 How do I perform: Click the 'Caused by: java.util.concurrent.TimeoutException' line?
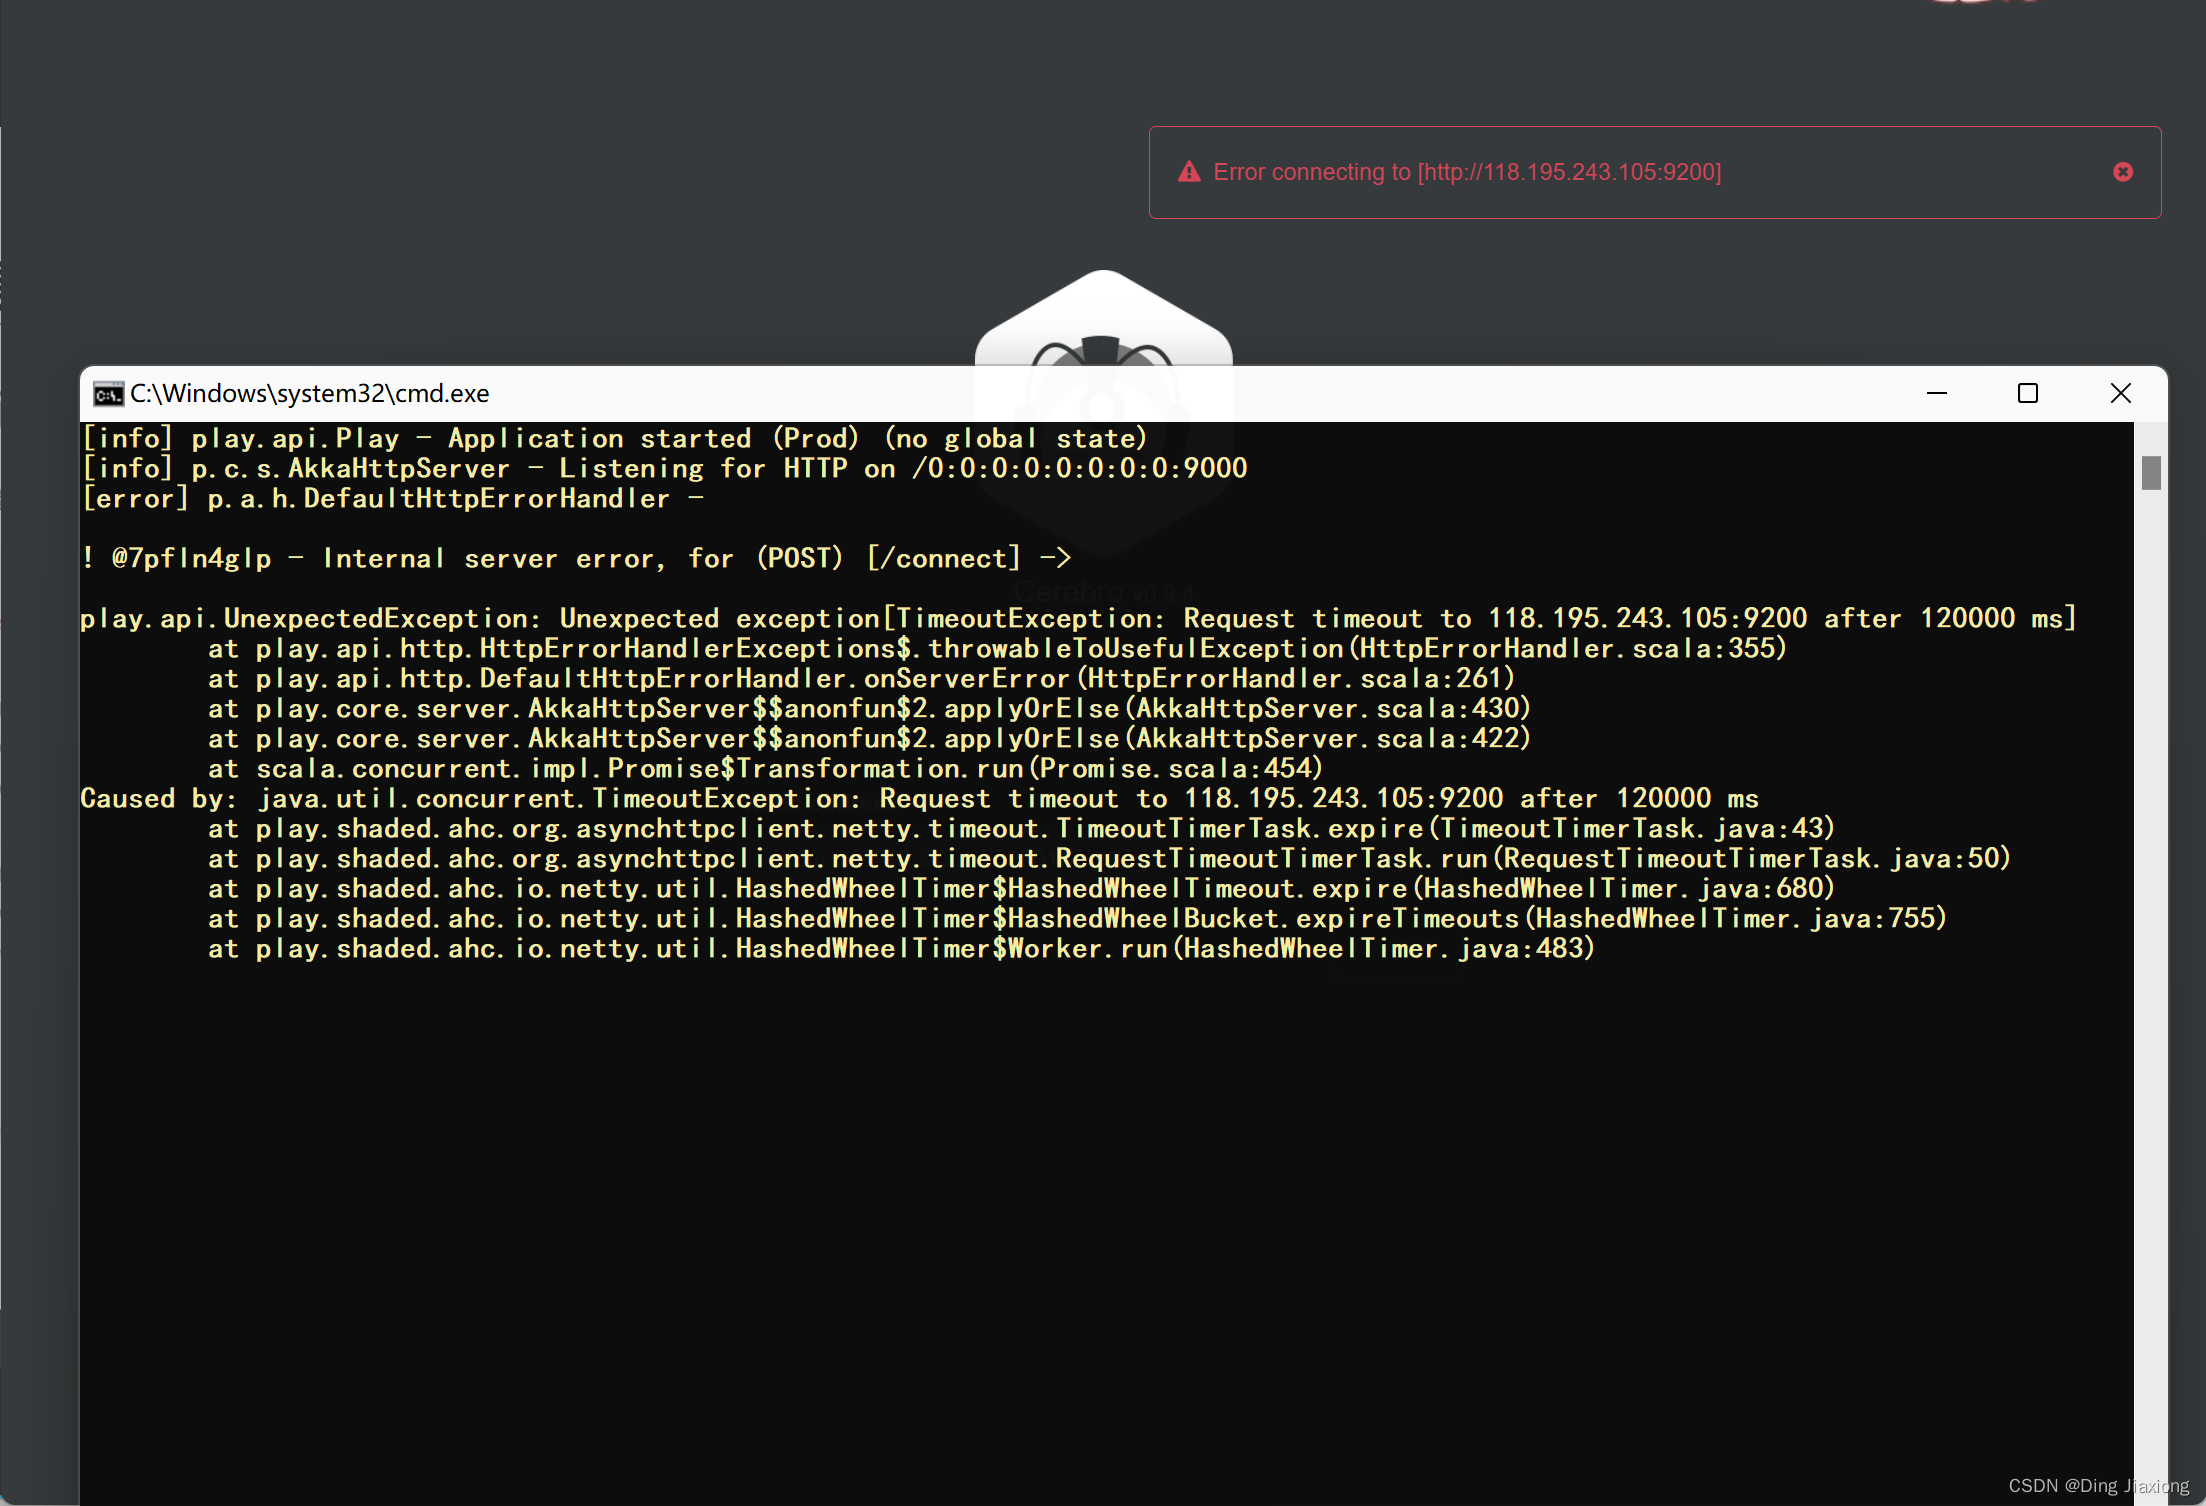pos(919,798)
